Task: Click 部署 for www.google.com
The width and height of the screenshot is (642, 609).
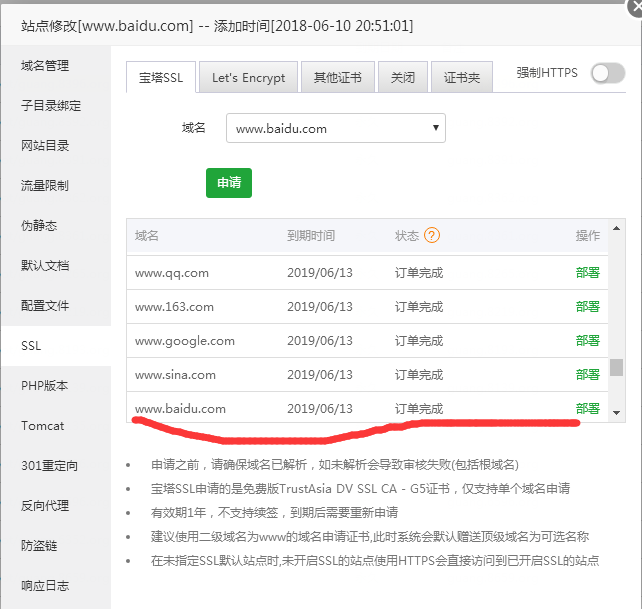Action: pyautogui.click(x=588, y=341)
